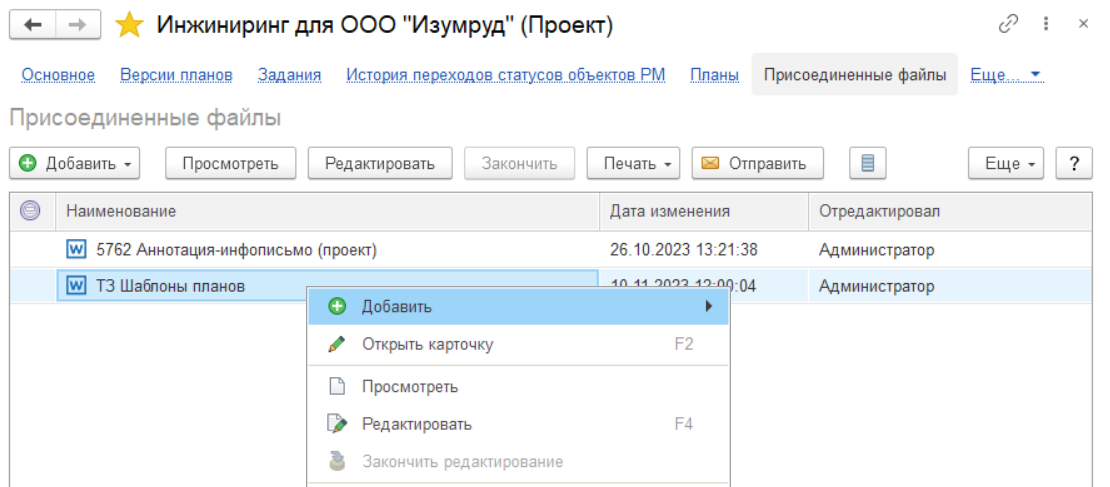Click the yellow star favorites icon
This screenshot has width=1110, height=487.
[x=130, y=26]
